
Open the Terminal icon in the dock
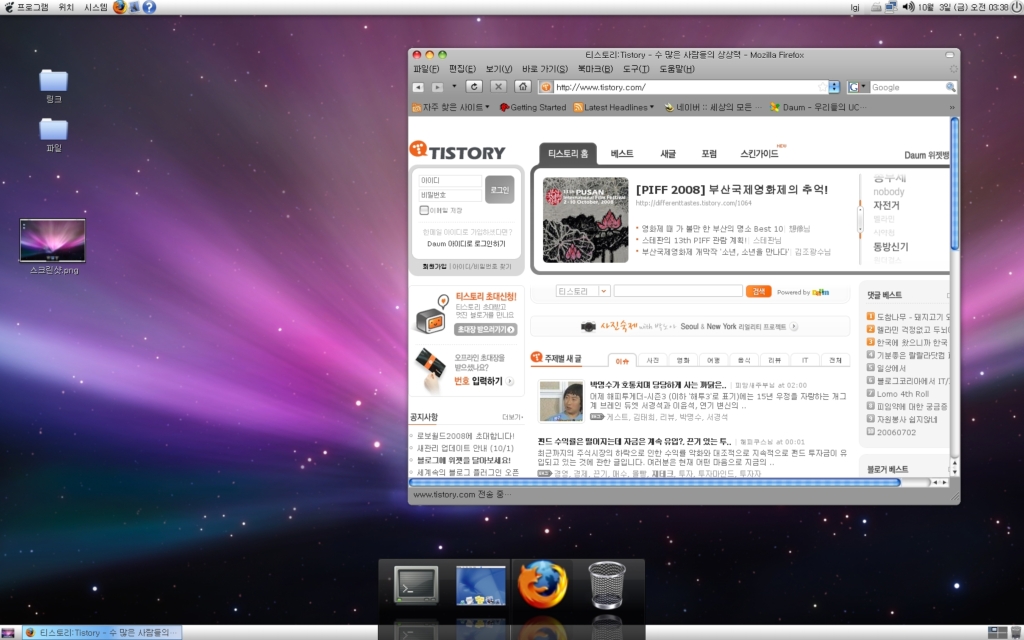[415, 584]
